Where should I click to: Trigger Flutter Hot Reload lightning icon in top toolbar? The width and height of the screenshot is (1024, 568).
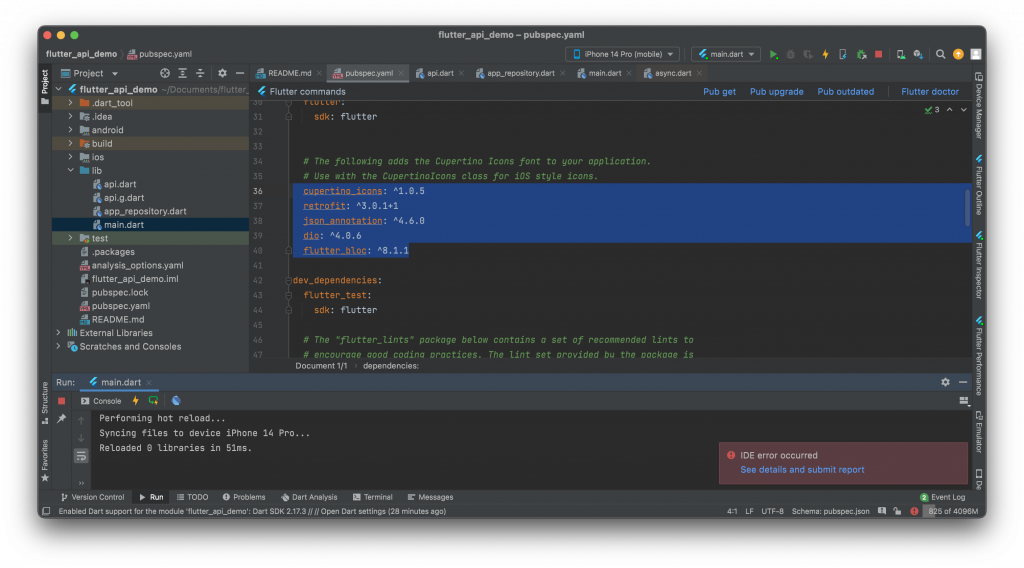825,54
